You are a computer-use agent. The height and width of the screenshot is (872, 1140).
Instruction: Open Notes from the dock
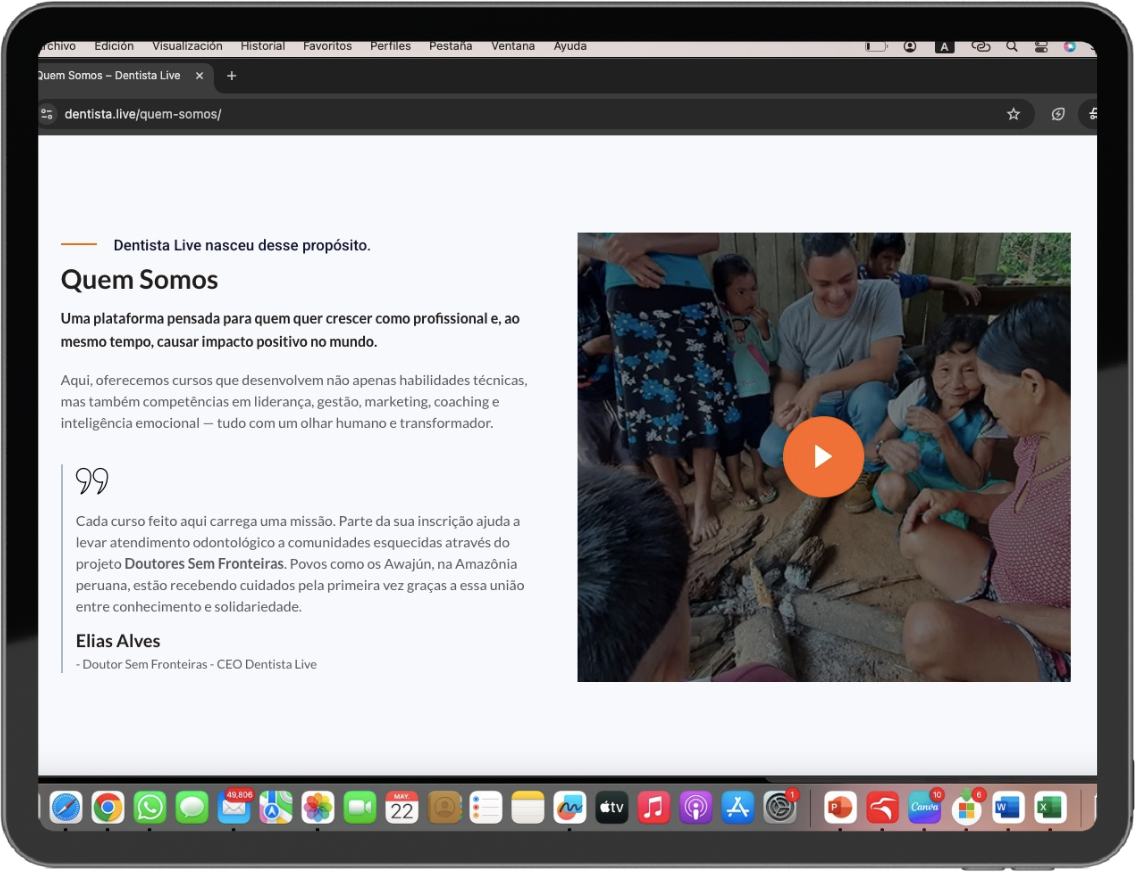click(528, 807)
